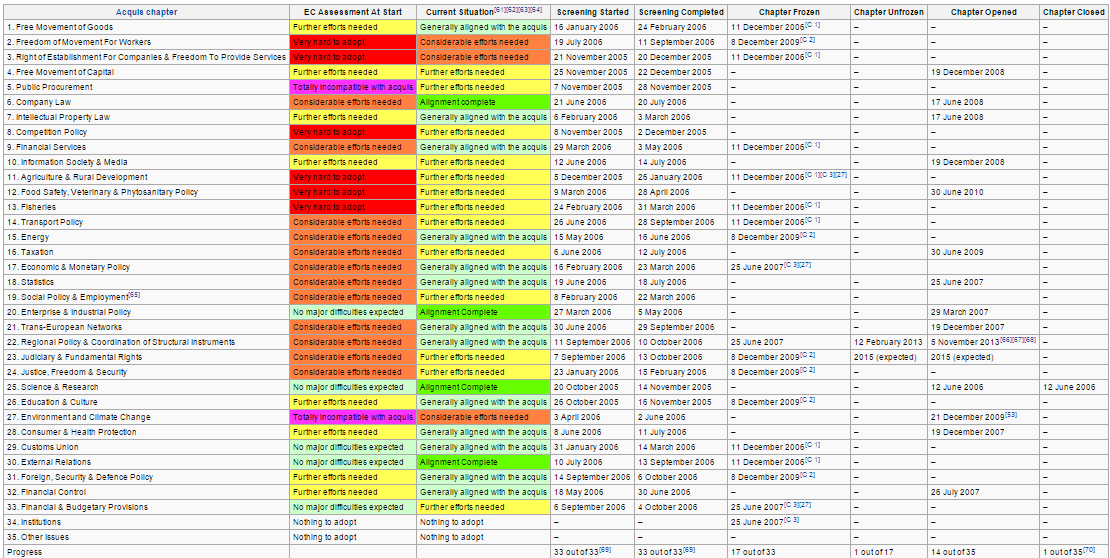Click the '24 February 2006' screening completed date
Screen dimensions: 1110x558
[681, 27]
